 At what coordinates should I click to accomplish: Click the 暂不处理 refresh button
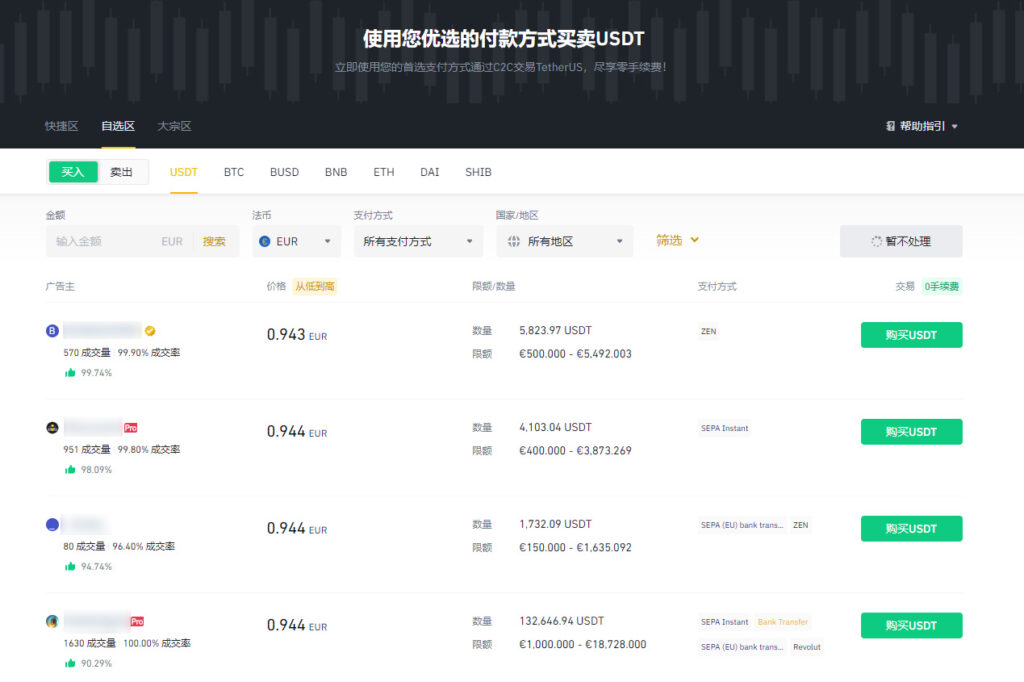click(x=901, y=242)
